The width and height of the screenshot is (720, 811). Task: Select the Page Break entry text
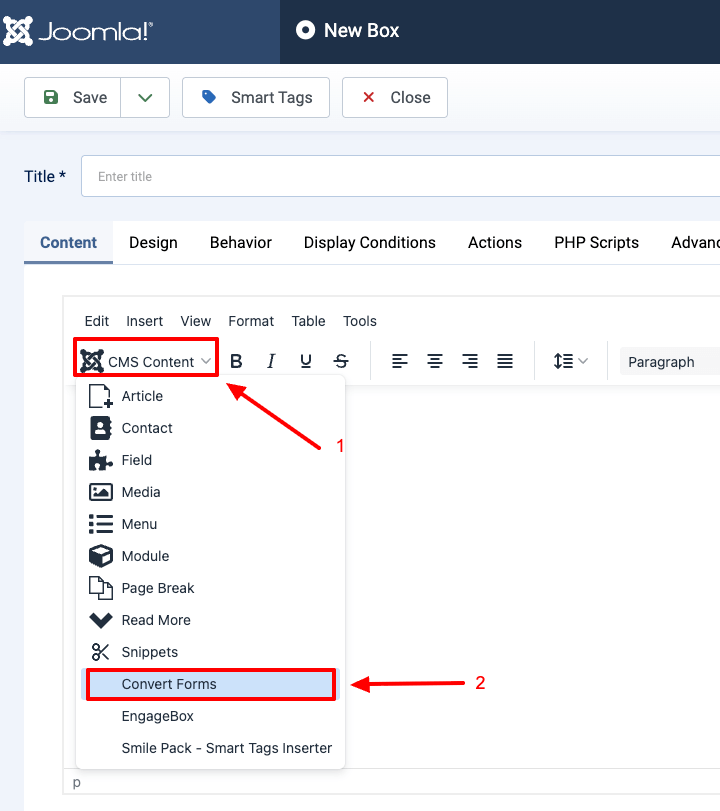click(x=158, y=588)
